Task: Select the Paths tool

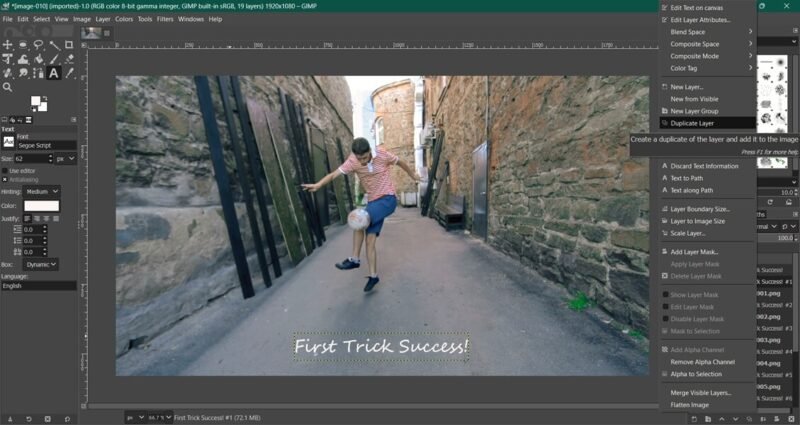Action: pyautogui.click(x=38, y=73)
